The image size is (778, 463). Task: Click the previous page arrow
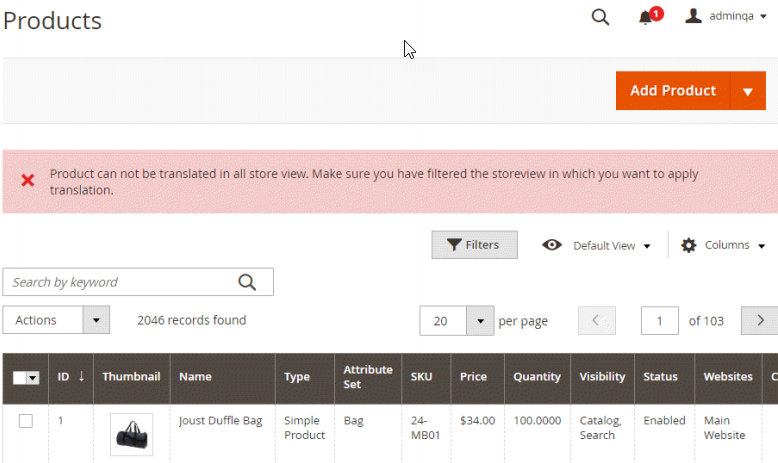597,321
